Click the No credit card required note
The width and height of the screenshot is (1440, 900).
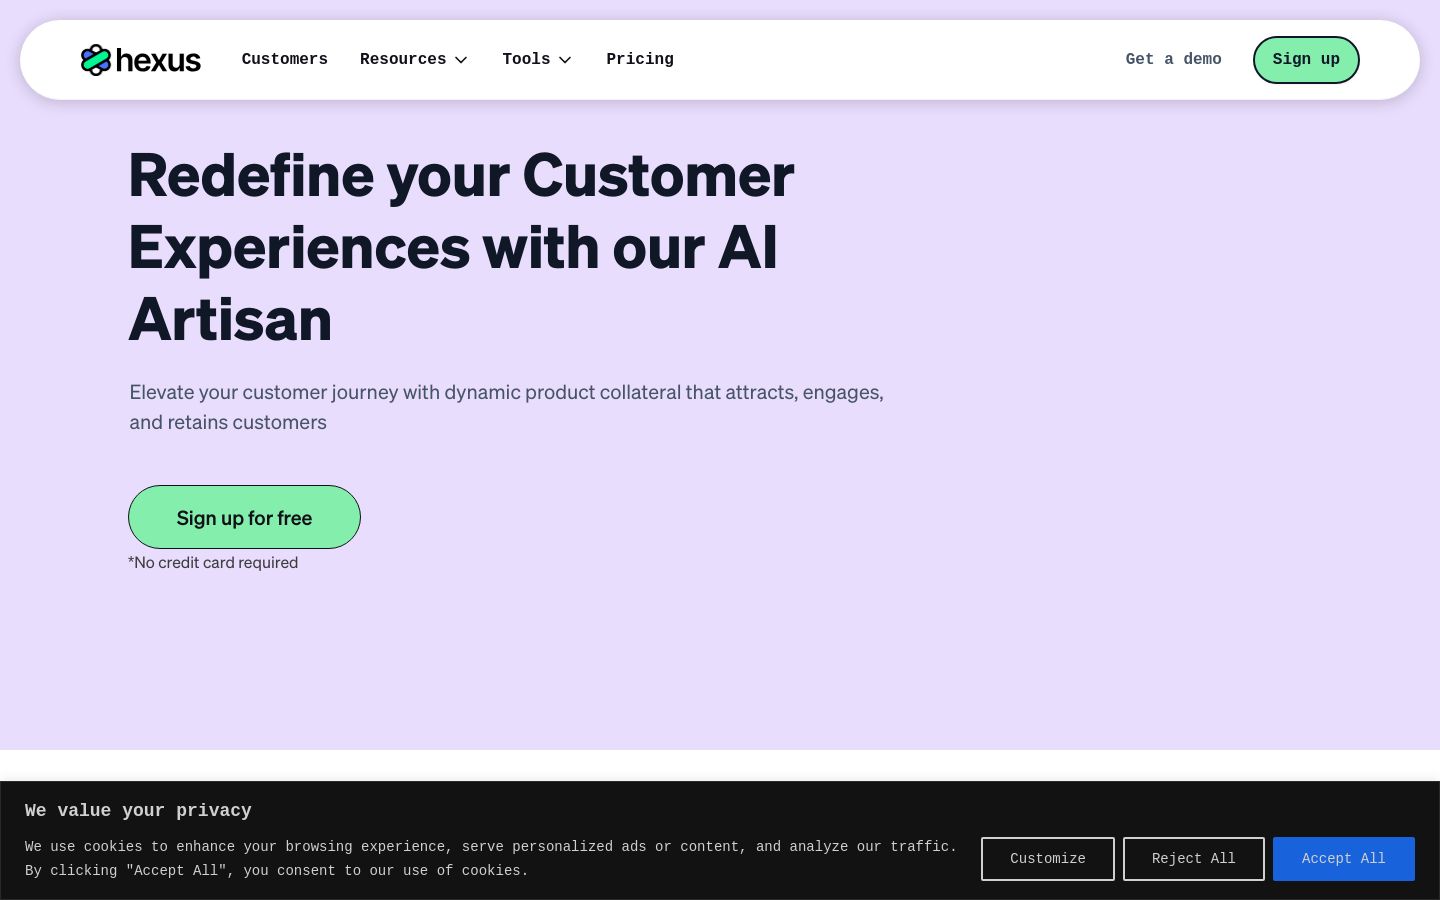pos(213,563)
